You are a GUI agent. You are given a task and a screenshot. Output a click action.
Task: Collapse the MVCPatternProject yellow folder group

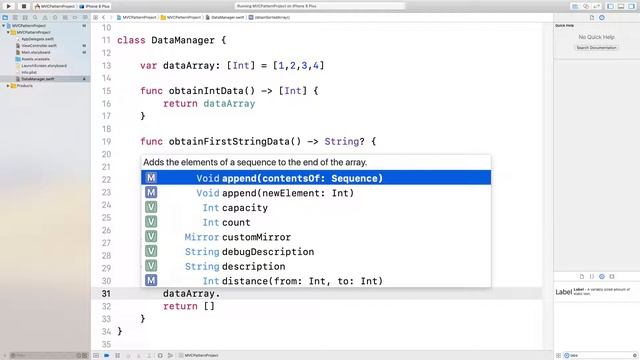point(9,32)
